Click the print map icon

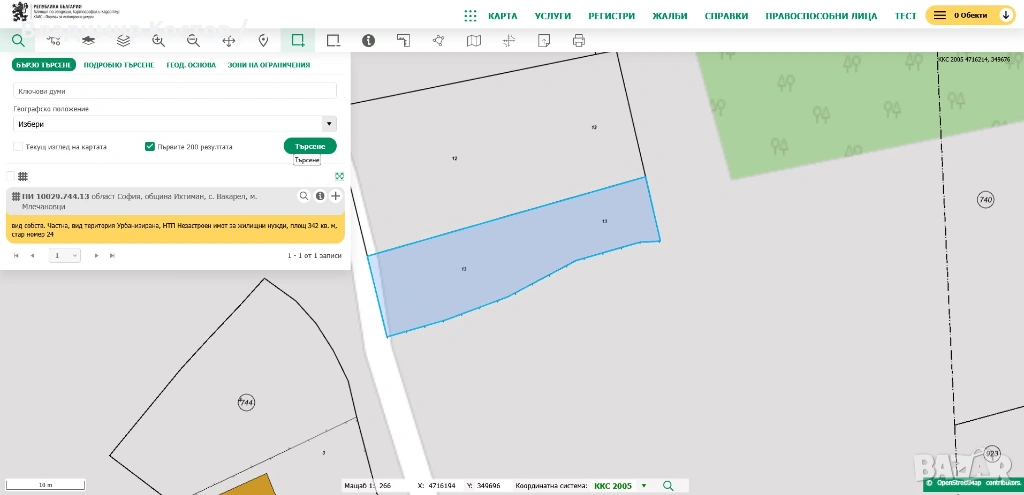click(578, 41)
